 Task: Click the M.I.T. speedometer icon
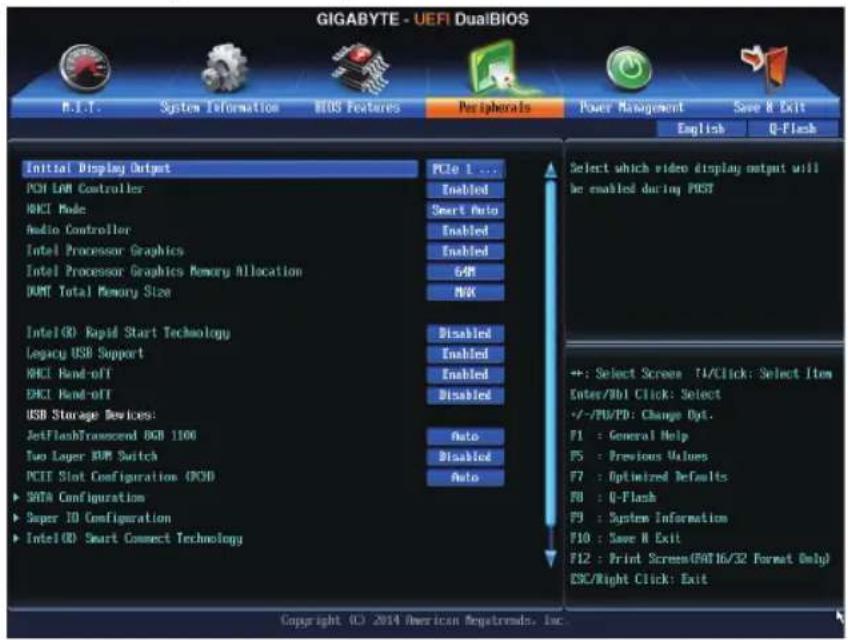pyautogui.click(x=84, y=68)
